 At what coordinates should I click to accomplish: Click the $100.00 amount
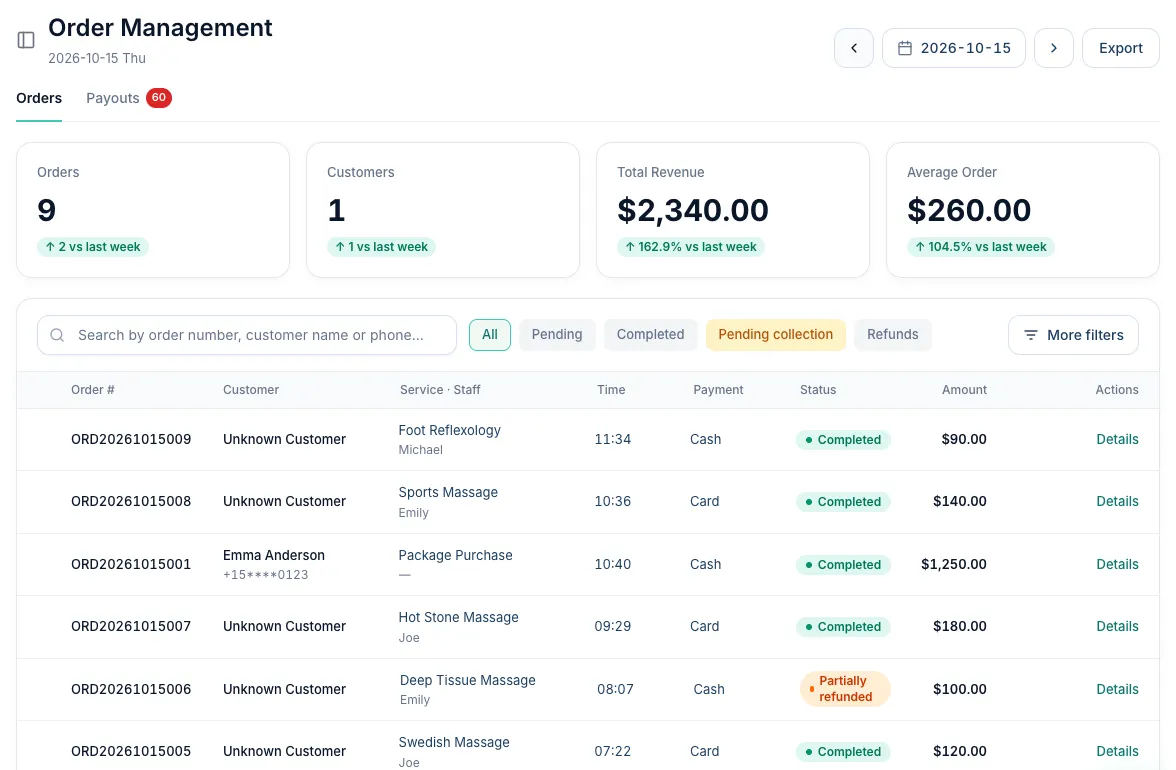pos(959,689)
